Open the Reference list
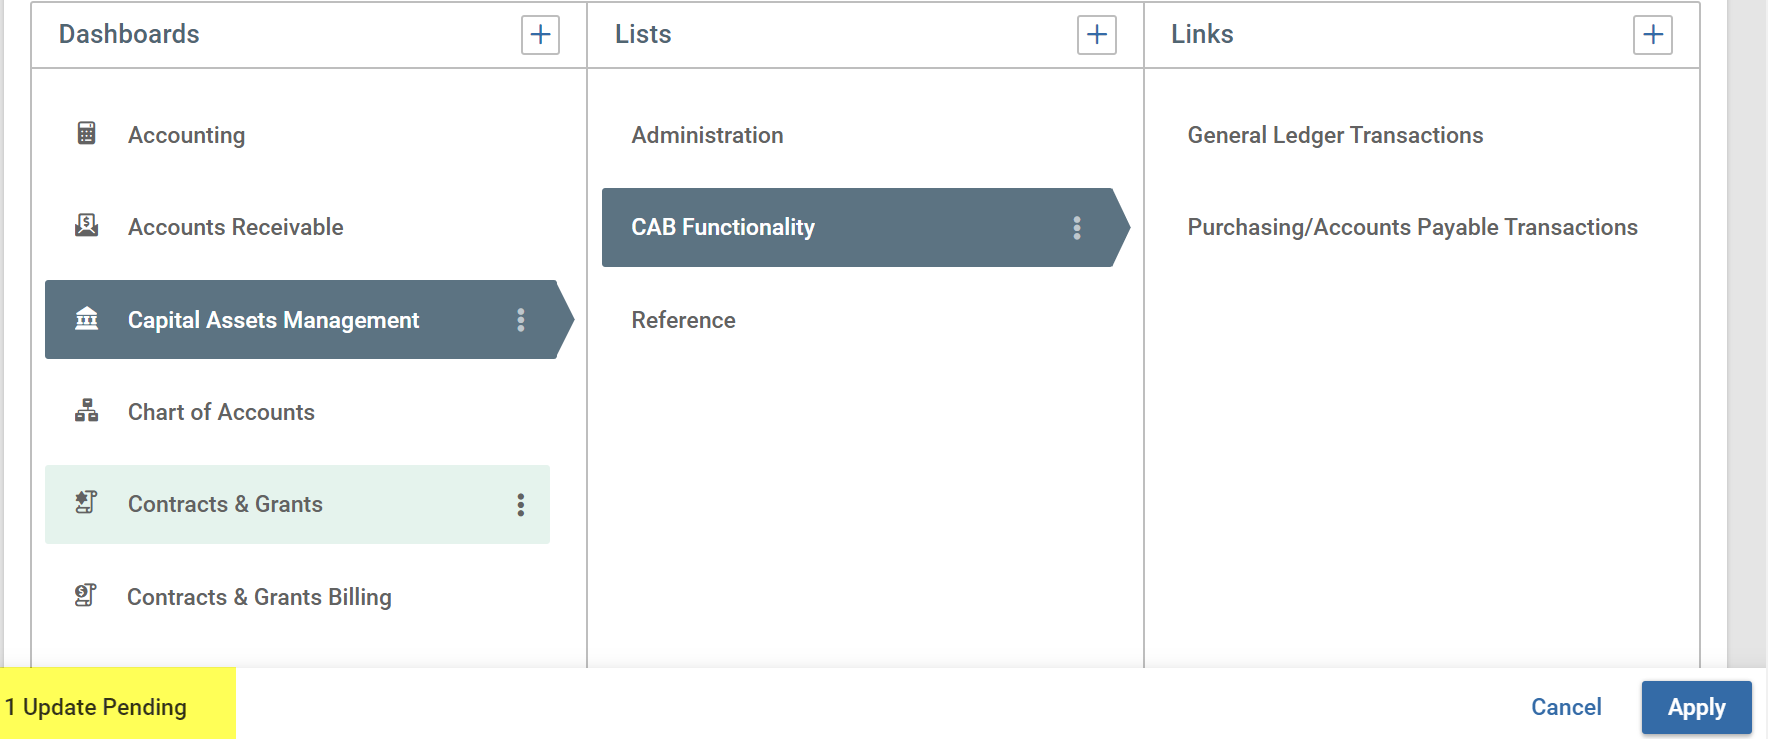The height and width of the screenshot is (739, 1768). [x=683, y=320]
